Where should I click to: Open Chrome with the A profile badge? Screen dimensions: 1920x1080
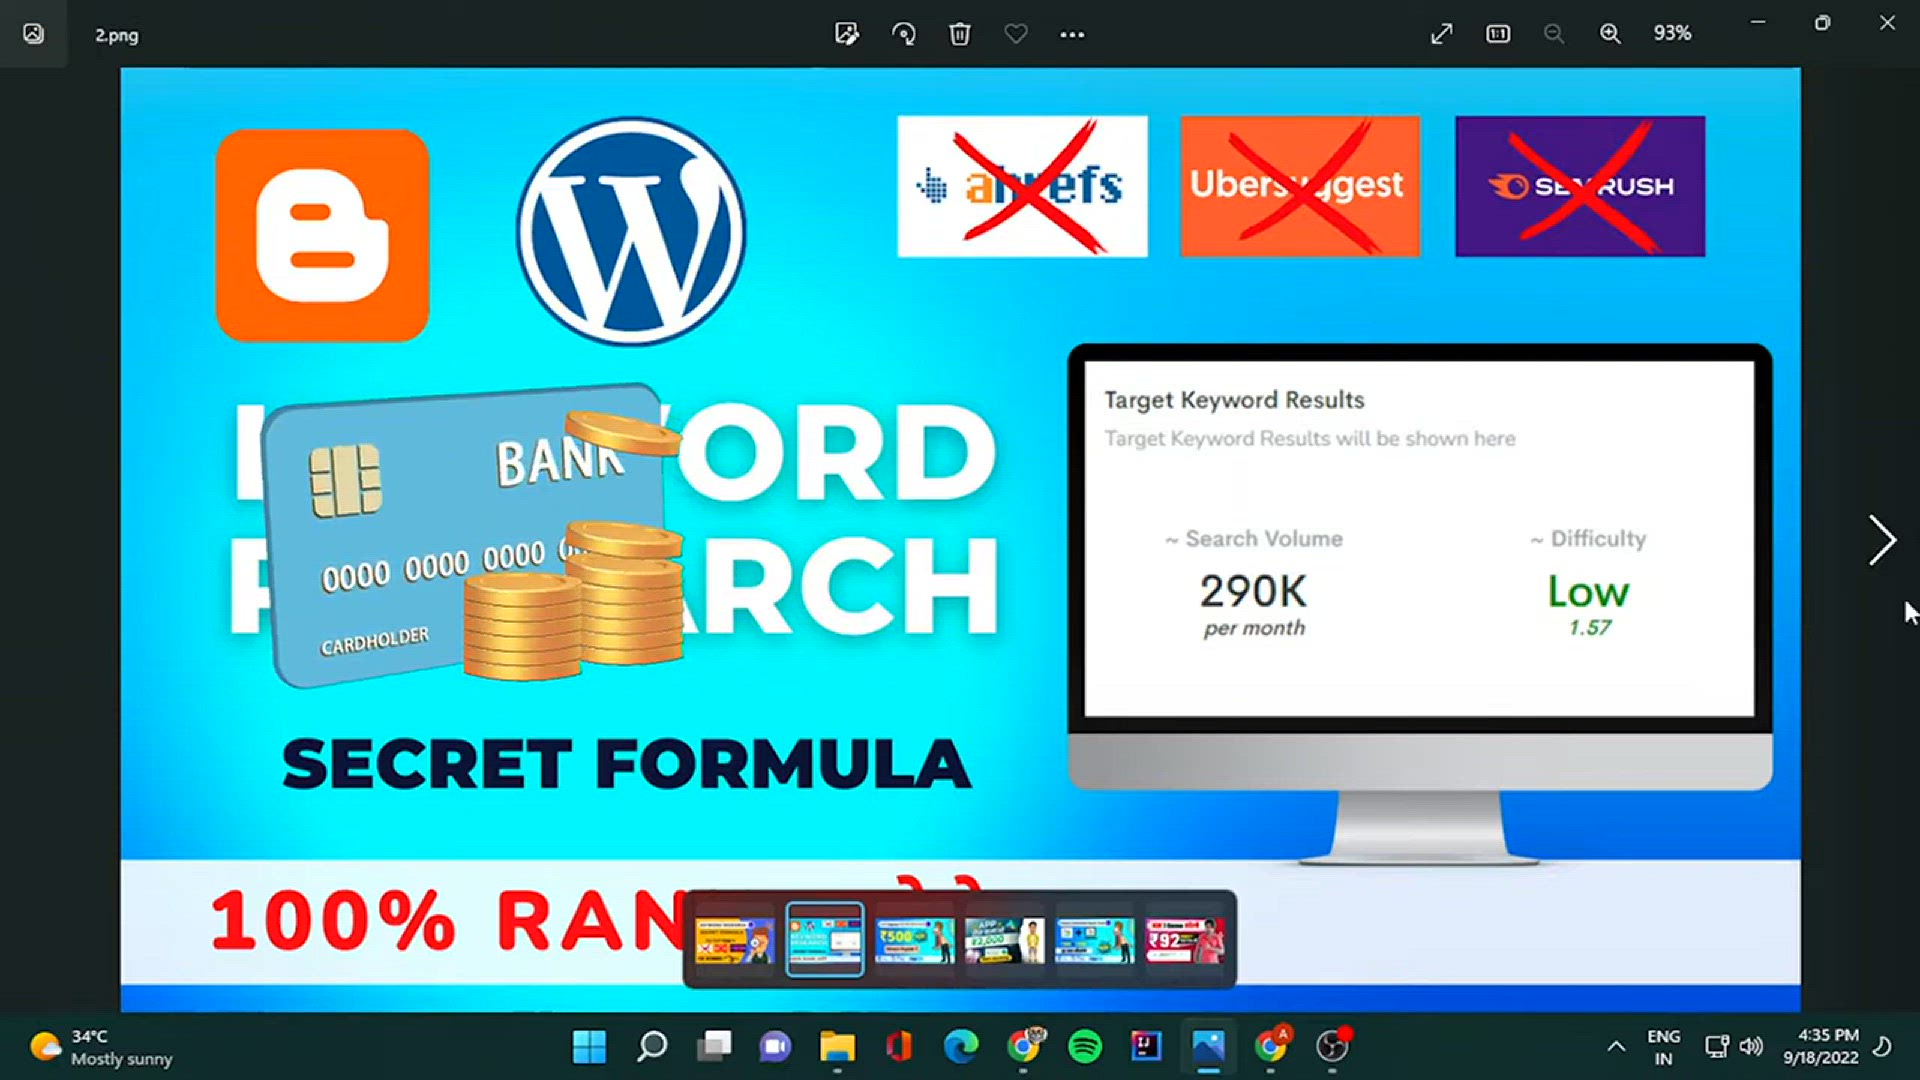pos(1271,1046)
